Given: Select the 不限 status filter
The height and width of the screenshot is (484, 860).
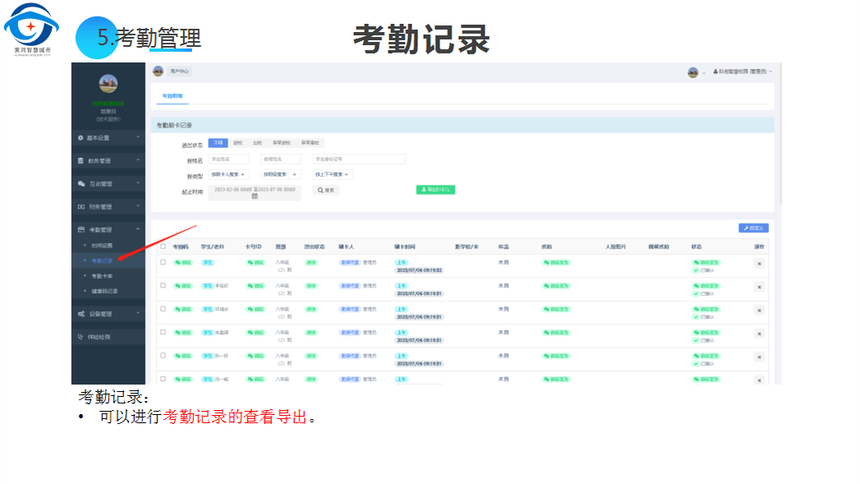Looking at the screenshot, I should [218, 143].
